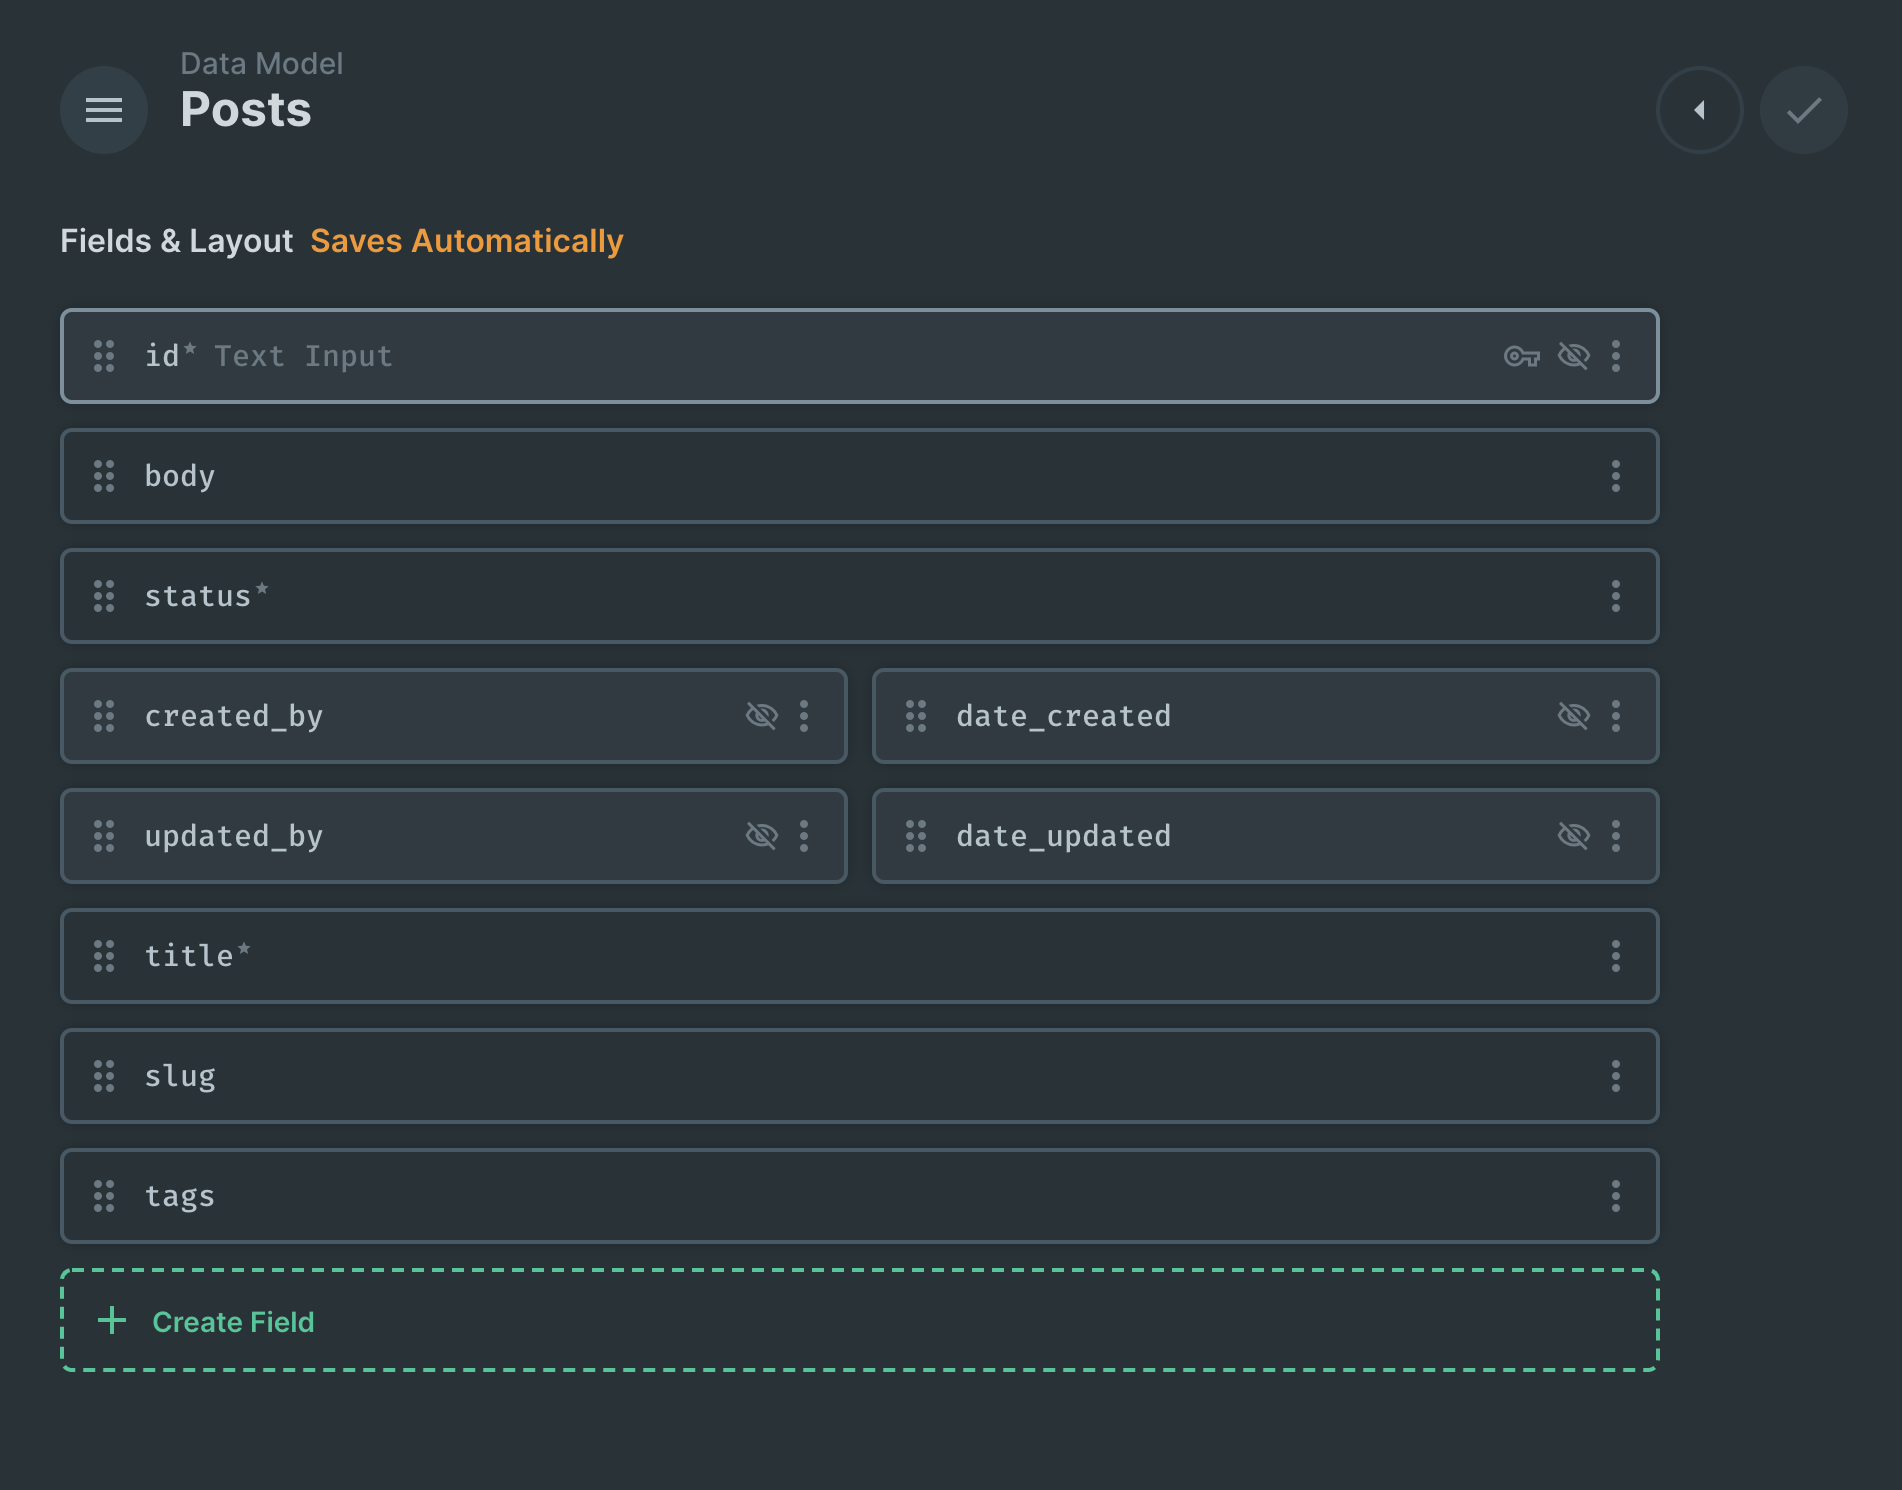Open the options menu for updated_by field
Screen dimensions: 1902x1490
click(x=804, y=836)
